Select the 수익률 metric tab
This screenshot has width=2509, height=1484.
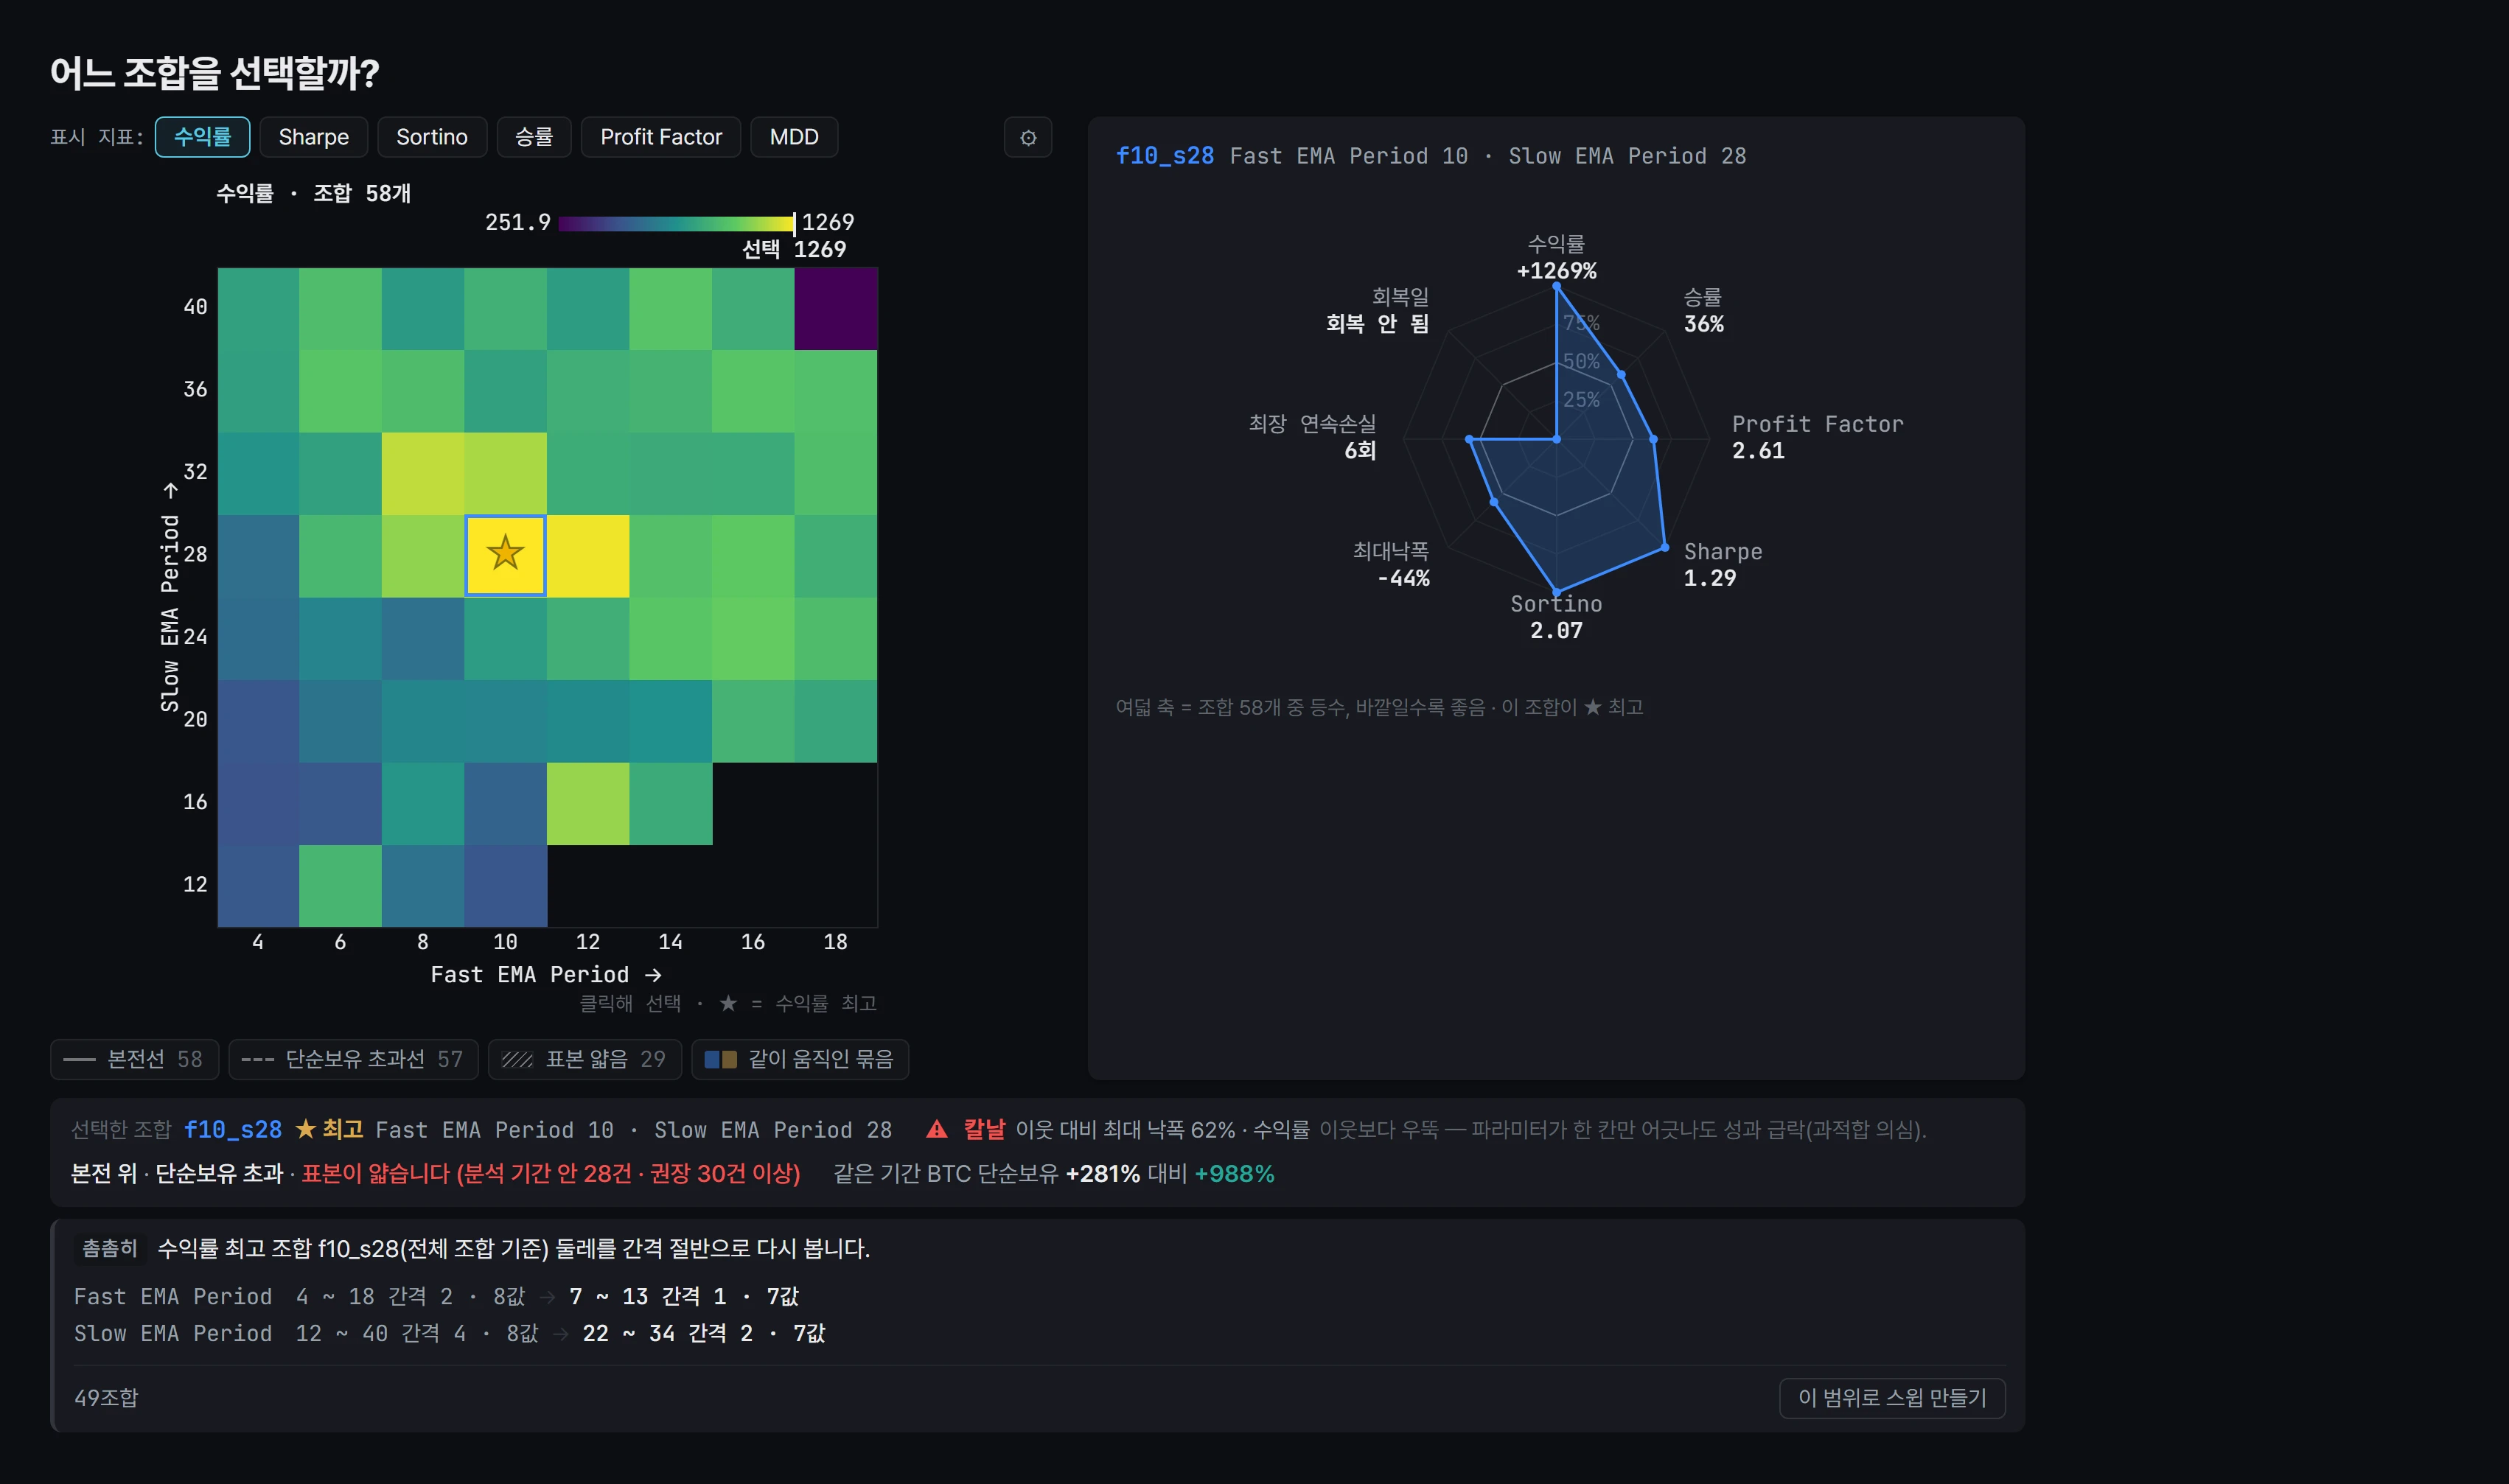[202, 137]
